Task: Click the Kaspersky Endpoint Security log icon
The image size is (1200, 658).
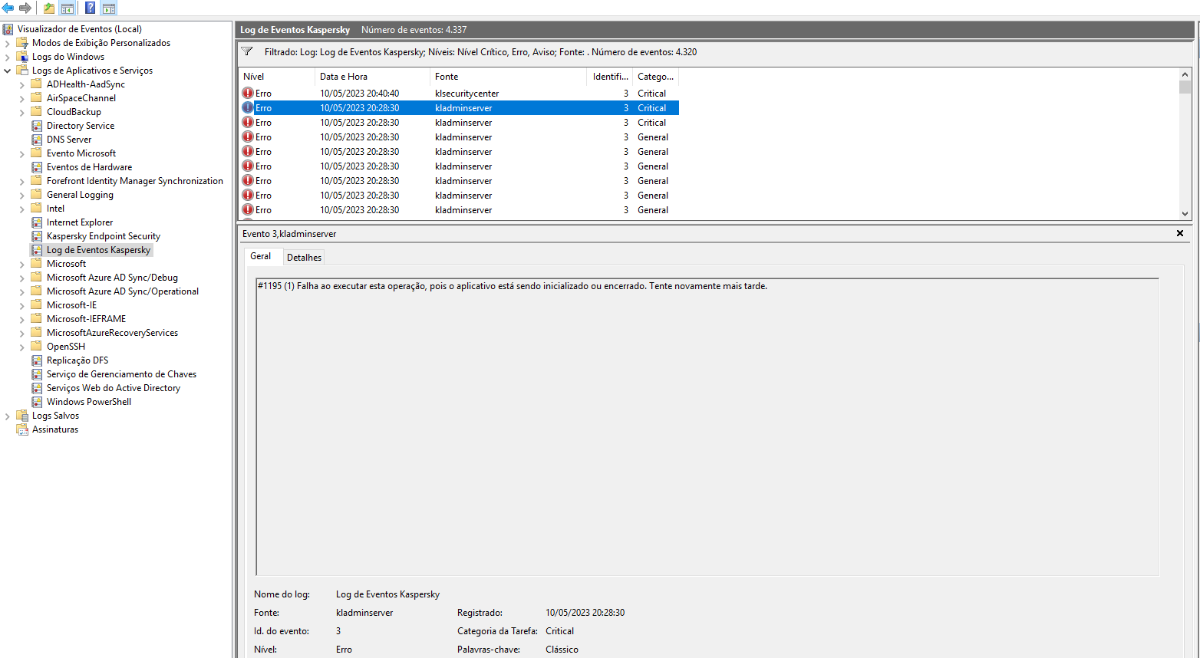Action: [x=37, y=236]
